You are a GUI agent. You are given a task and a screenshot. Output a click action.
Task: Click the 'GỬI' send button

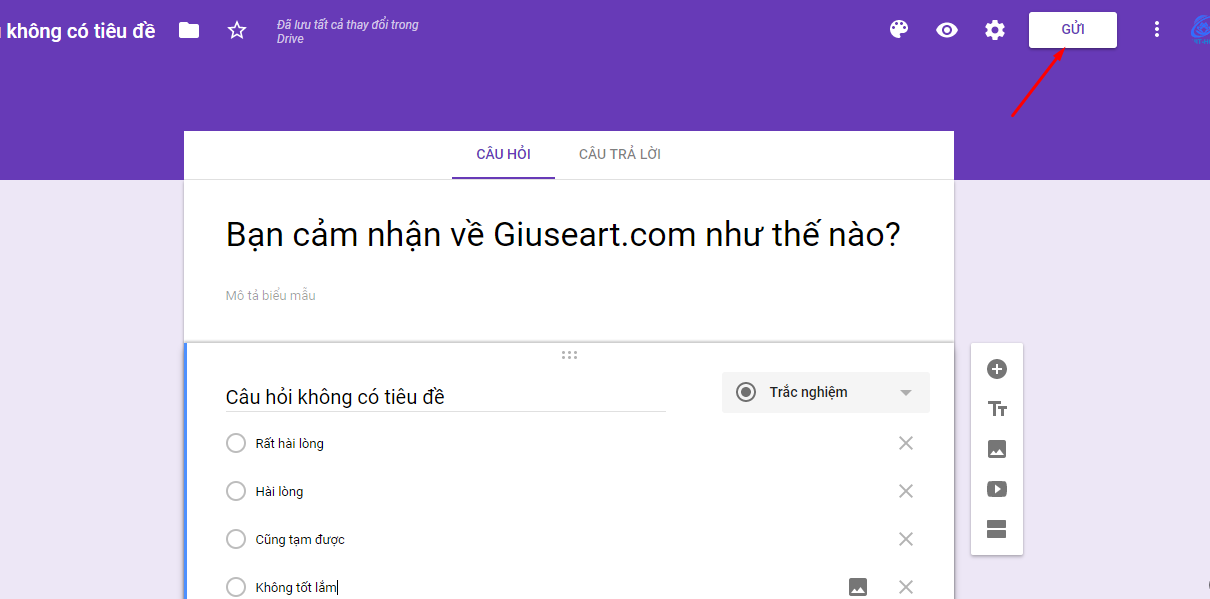[1073, 30]
